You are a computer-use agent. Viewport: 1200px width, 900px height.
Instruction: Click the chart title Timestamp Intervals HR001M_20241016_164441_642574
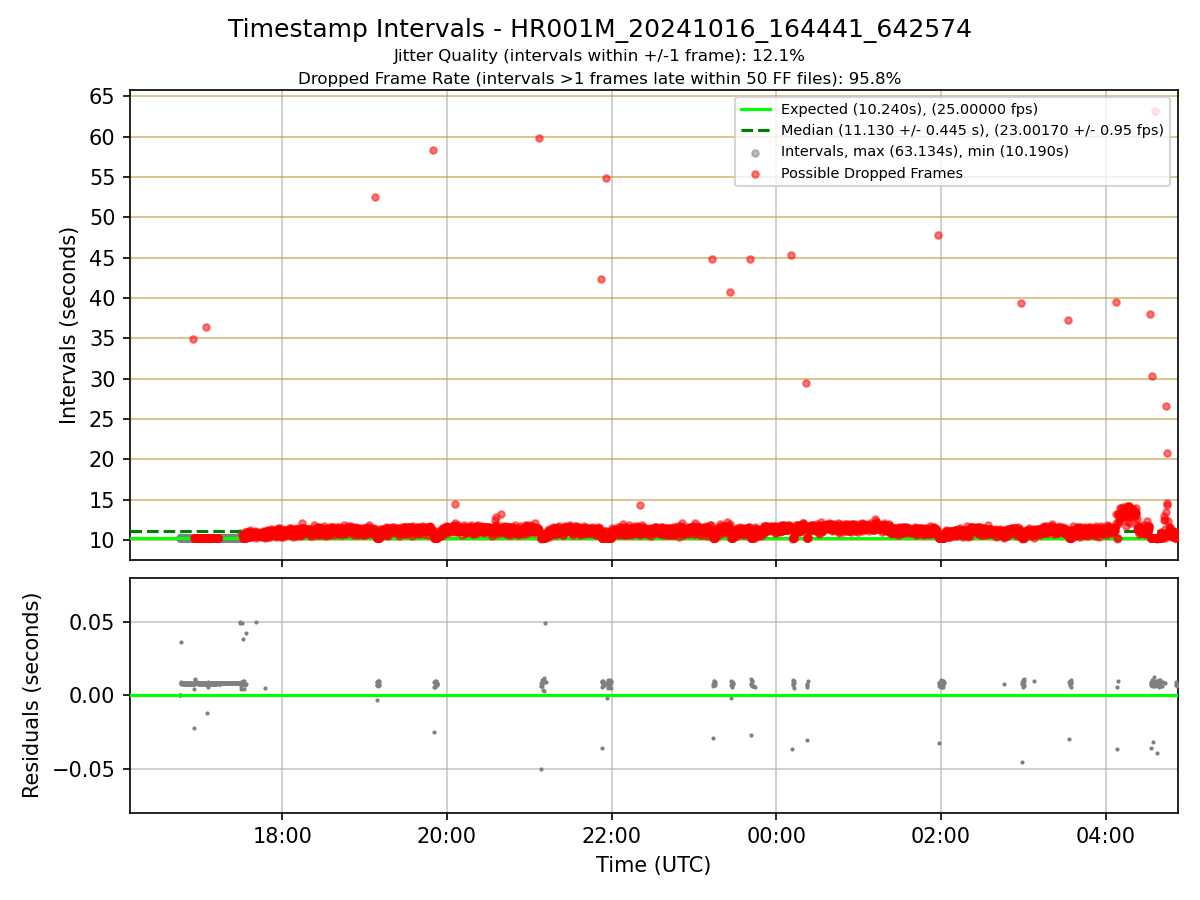[600, 29]
